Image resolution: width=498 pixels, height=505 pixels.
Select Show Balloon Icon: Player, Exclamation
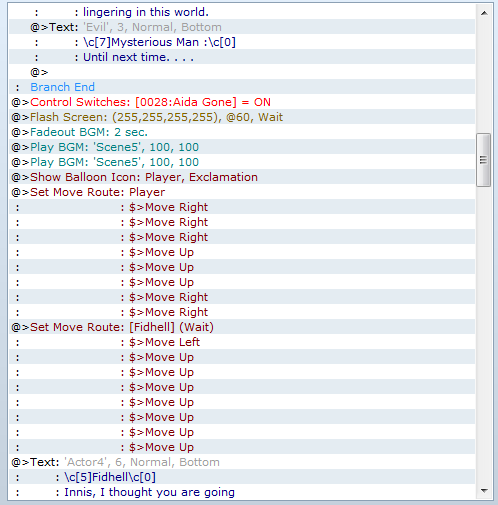242,177
